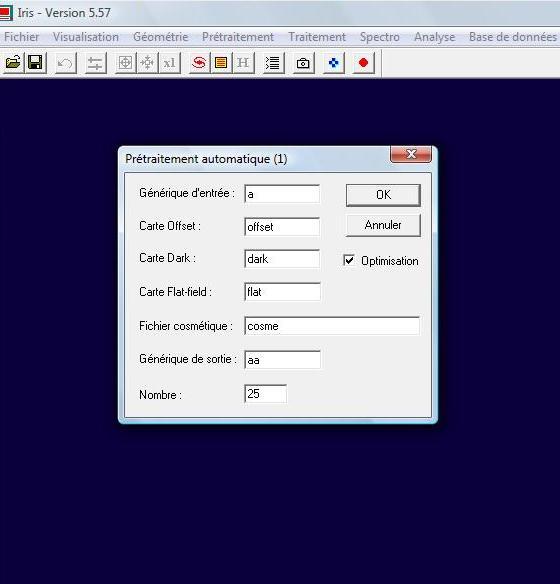The image size is (560, 584).
Task: Click the H header toolbar icon
Action: 243,63
